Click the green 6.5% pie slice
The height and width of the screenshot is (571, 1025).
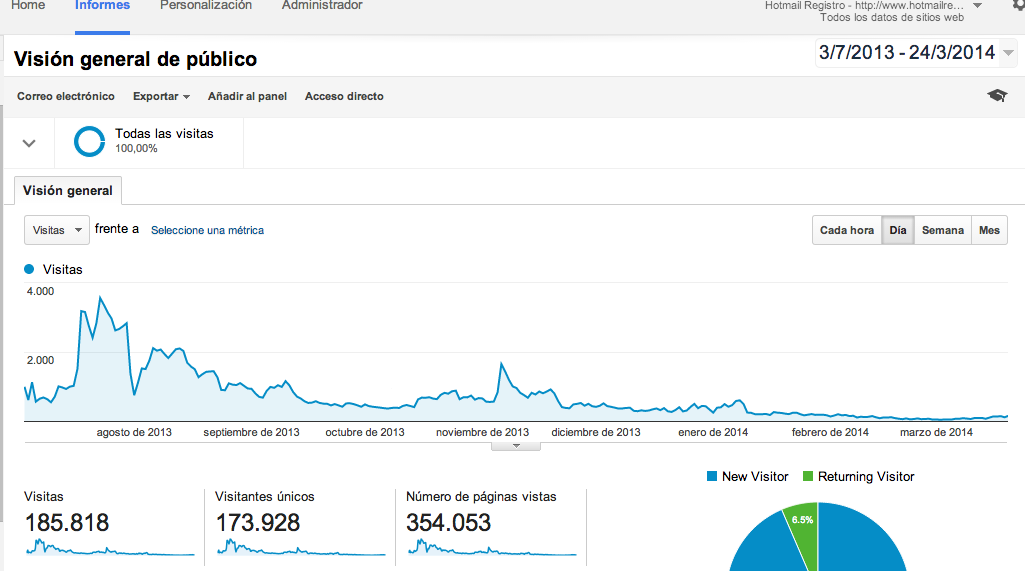click(x=804, y=533)
